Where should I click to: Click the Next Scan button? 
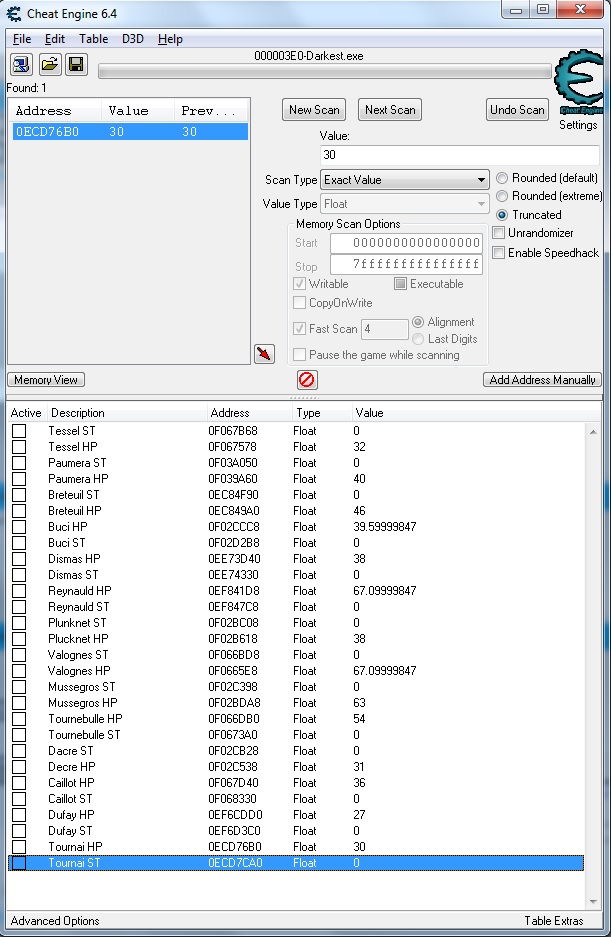[390, 110]
